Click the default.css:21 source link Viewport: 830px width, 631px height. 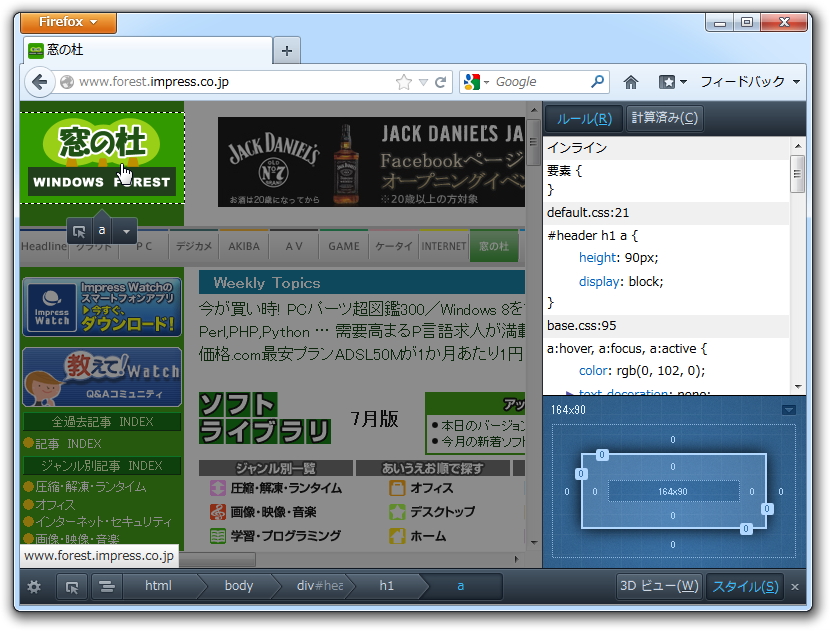[x=588, y=213]
